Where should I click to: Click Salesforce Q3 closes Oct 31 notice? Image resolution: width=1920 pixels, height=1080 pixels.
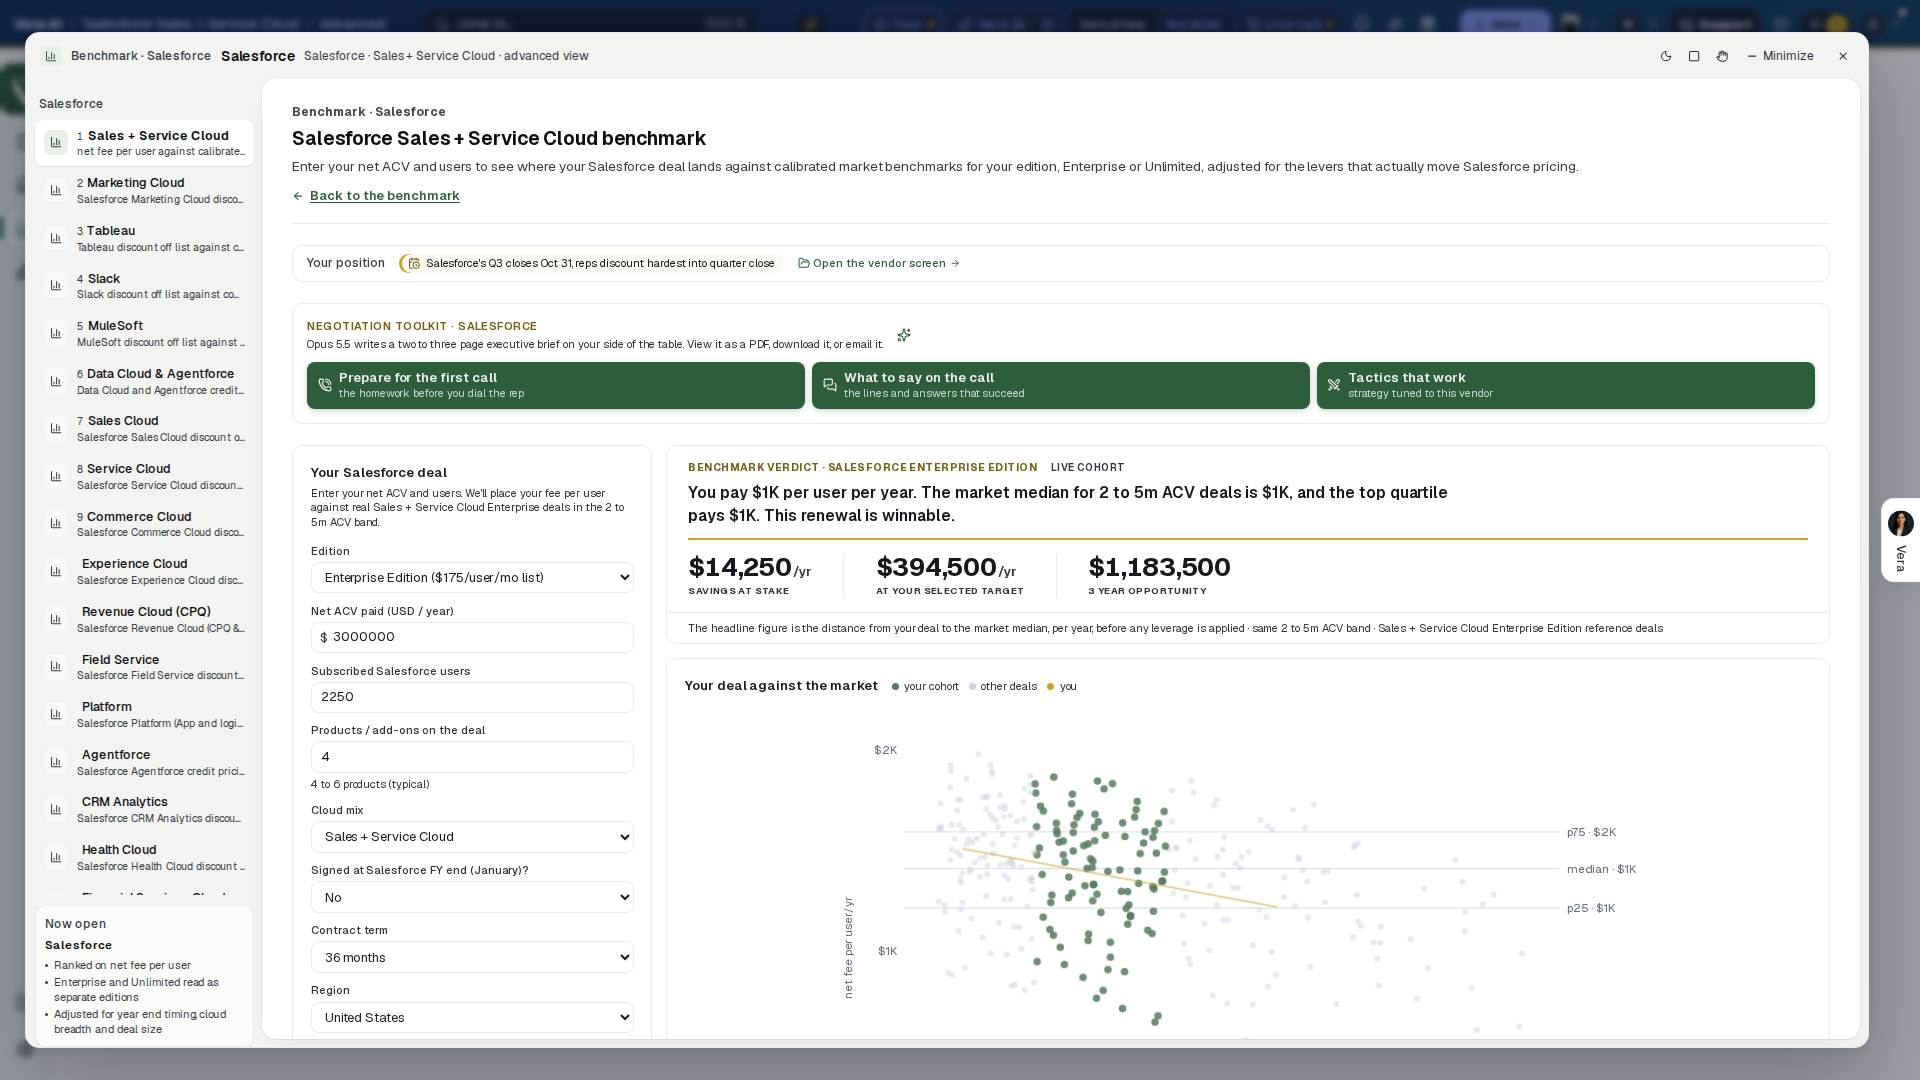coord(590,264)
